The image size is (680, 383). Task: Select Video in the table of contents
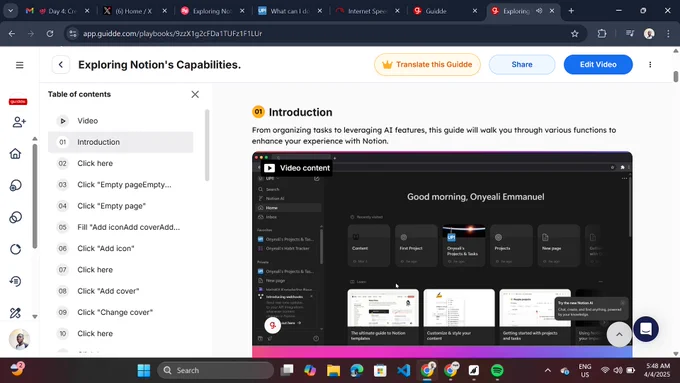tap(121, 121)
